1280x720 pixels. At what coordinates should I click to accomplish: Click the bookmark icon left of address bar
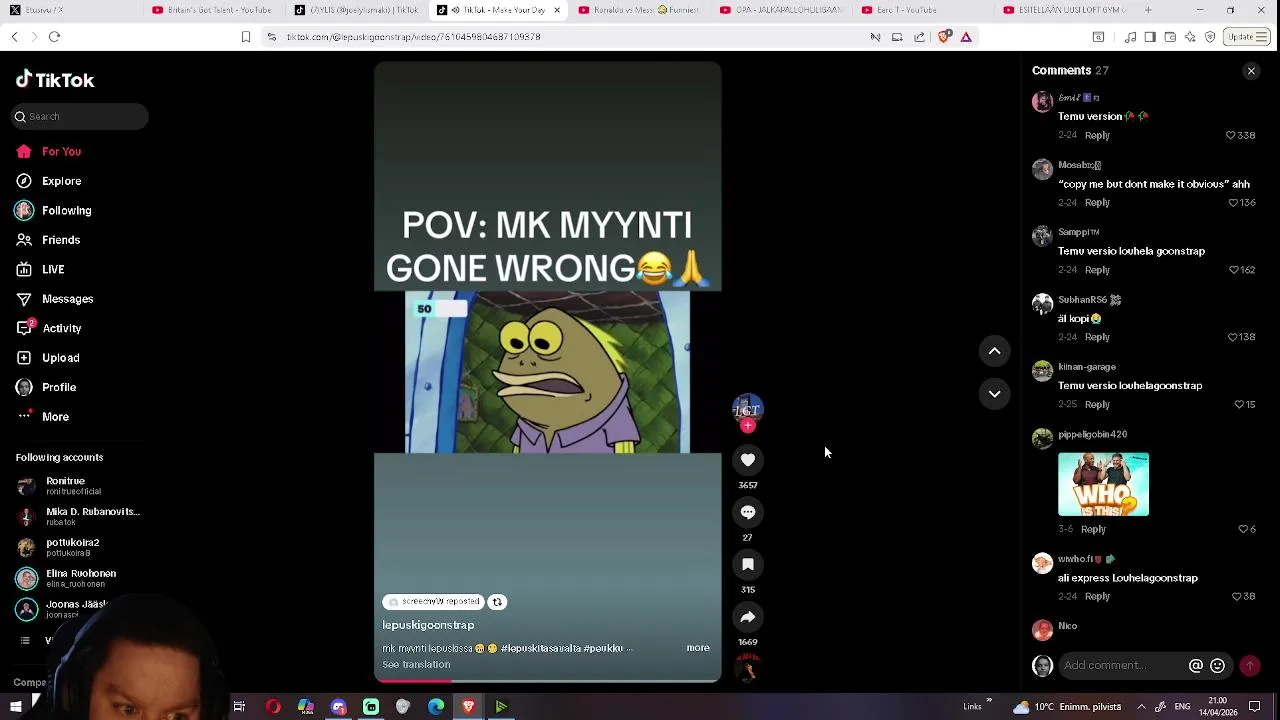click(x=246, y=37)
